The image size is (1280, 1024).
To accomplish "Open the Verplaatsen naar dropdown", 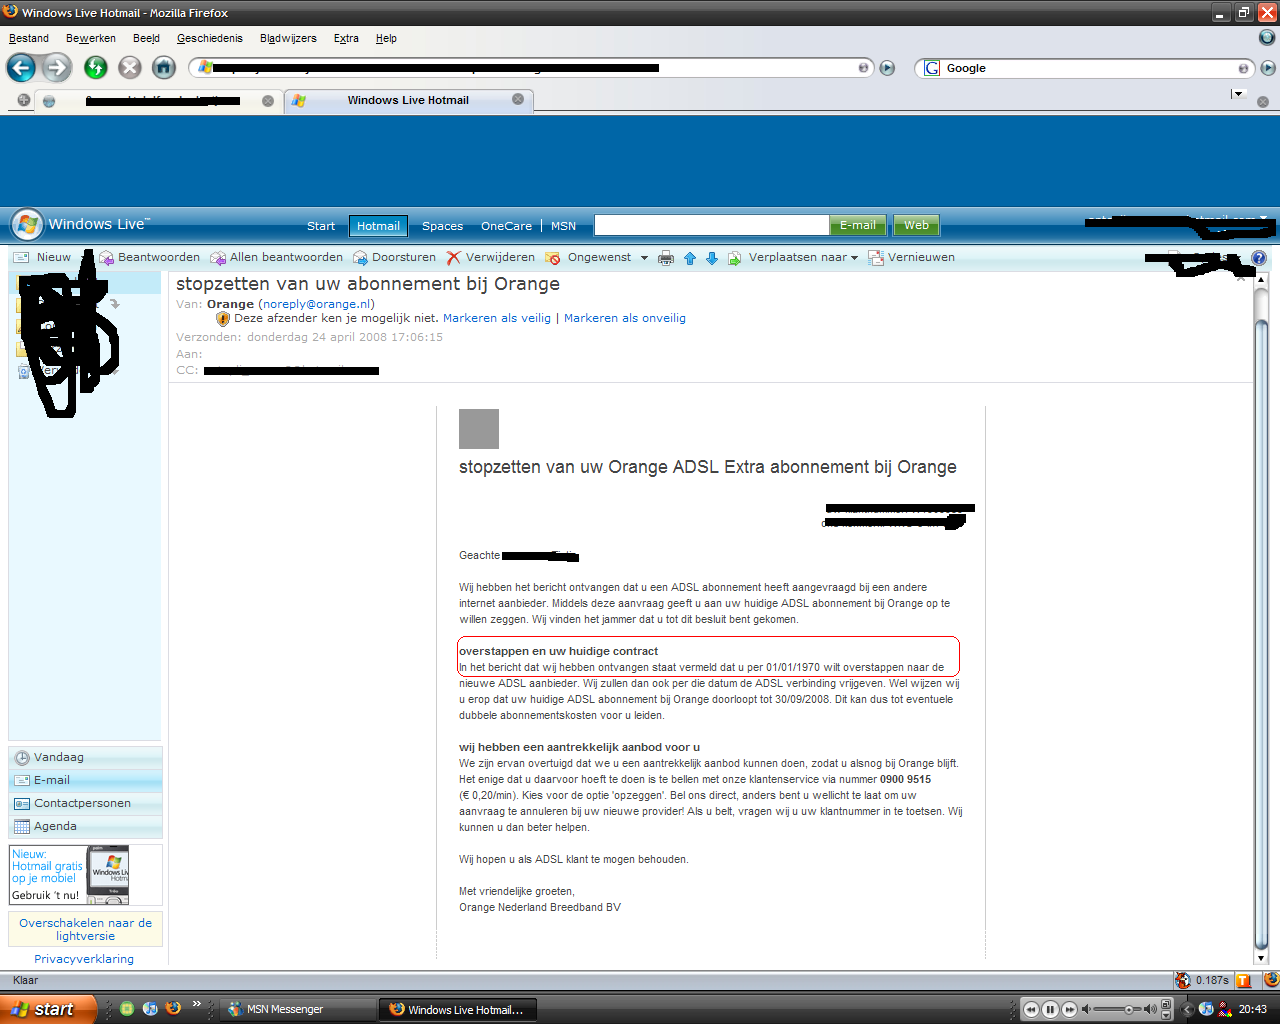I will pos(793,257).
